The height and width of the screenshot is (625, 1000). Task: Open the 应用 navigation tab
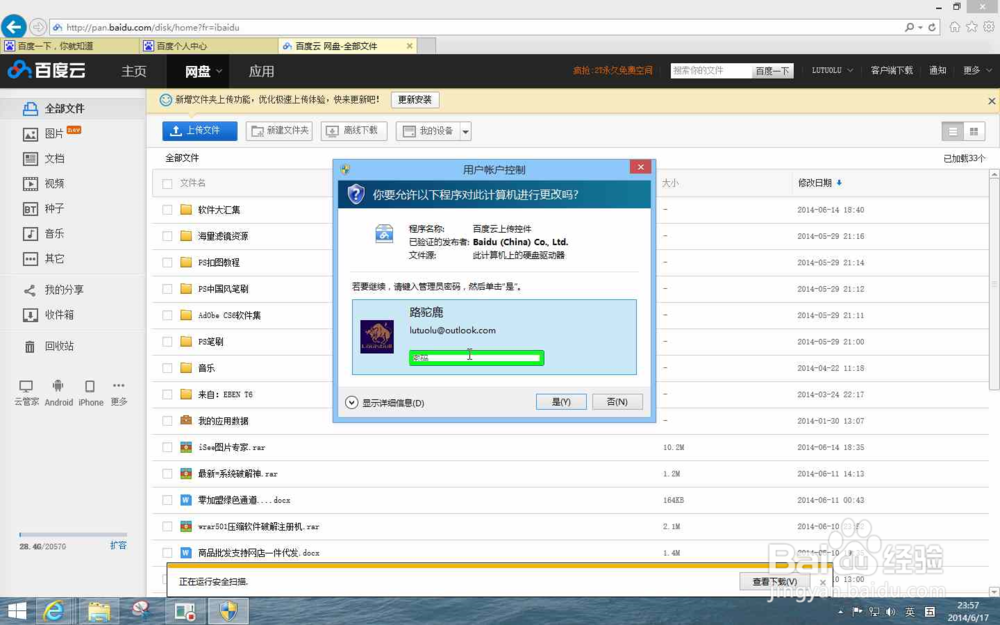click(x=261, y=71)
